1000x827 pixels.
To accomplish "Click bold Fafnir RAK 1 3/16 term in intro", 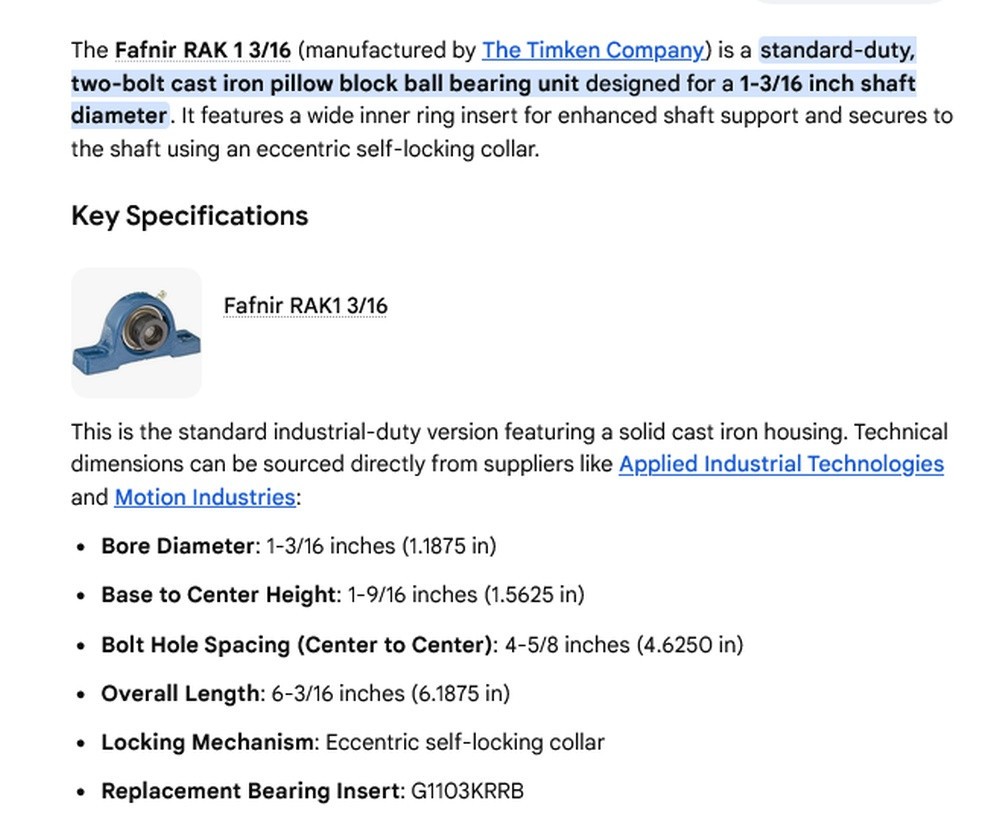I will (x=202, y=50).
